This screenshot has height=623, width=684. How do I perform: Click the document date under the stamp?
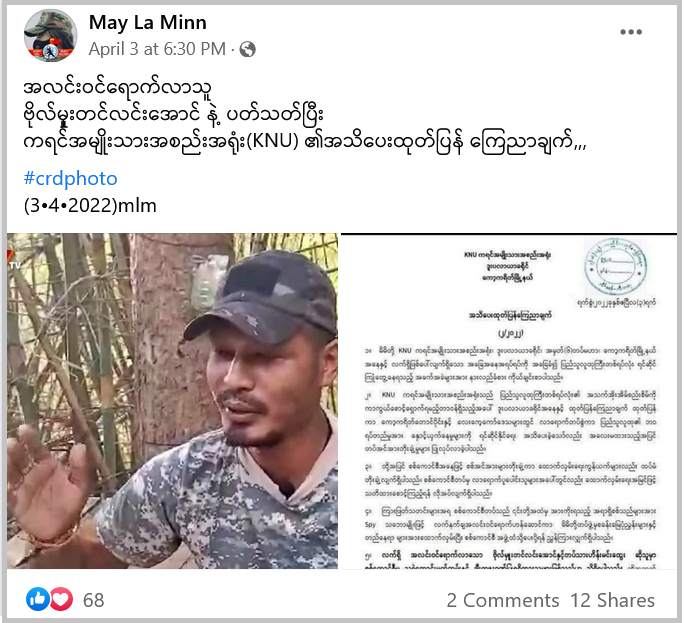[616, 302]
